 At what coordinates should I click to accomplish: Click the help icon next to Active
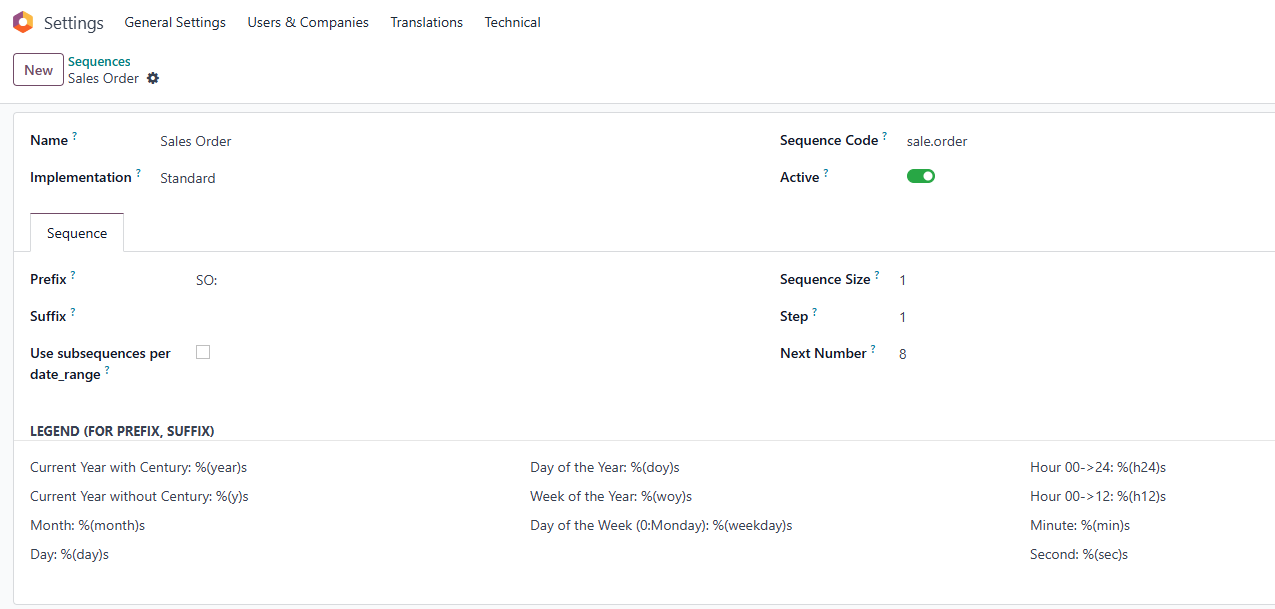[825, 173]
